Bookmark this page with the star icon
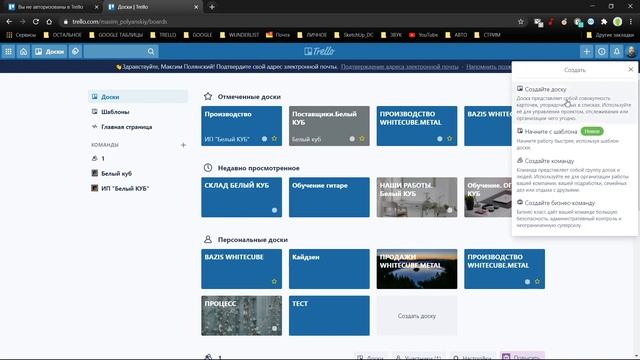The height and width of the screenshot is (360, 640). point(520,22)
